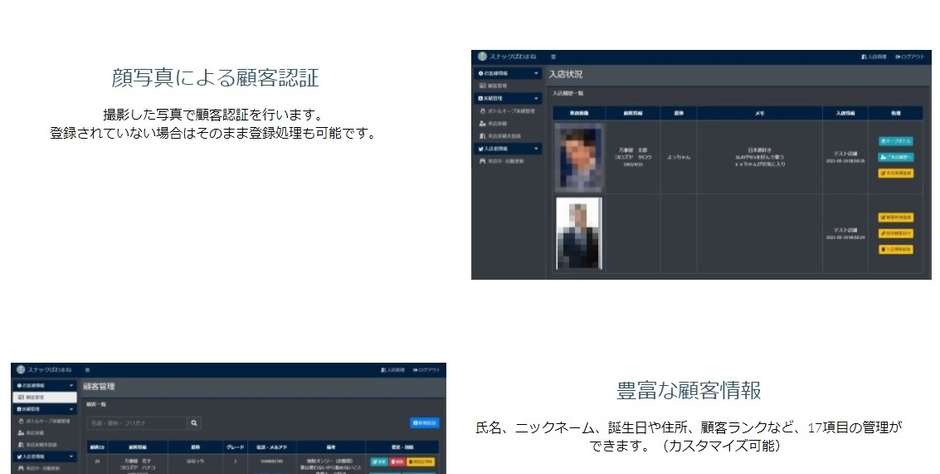The image size is (940, 474).
Task: Click ログアウト in the 顧客管理 top bar
Action: click(428, 370)
